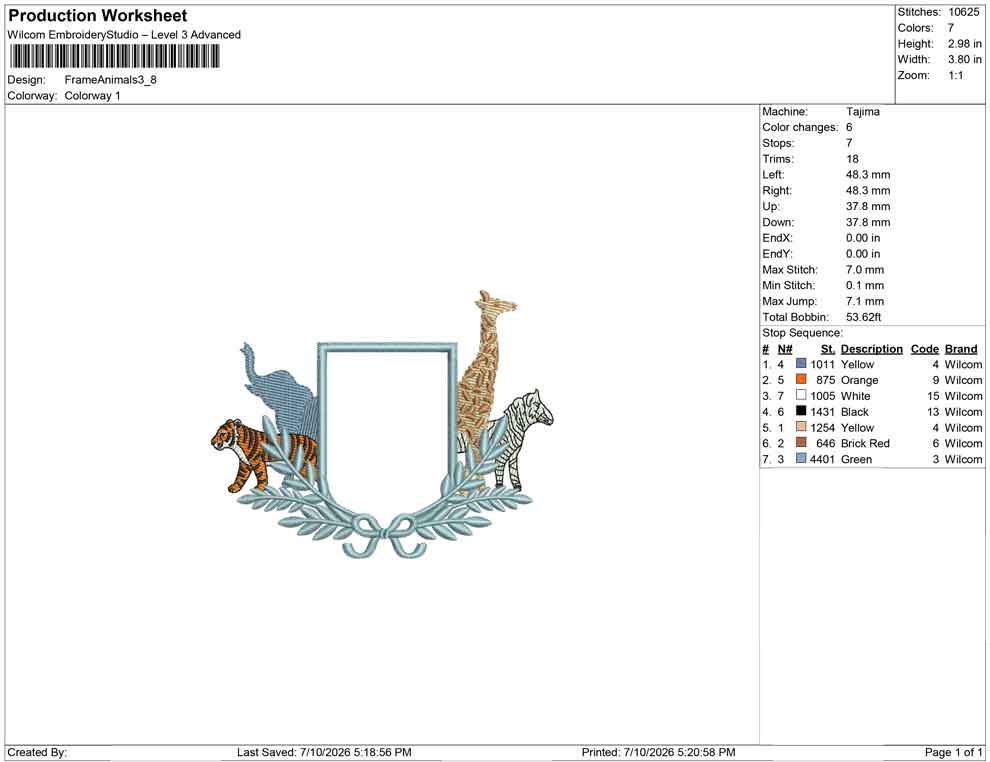Click the barcode under the worksheet title
This screenshot has width=990, height=762.
(114, 56)
